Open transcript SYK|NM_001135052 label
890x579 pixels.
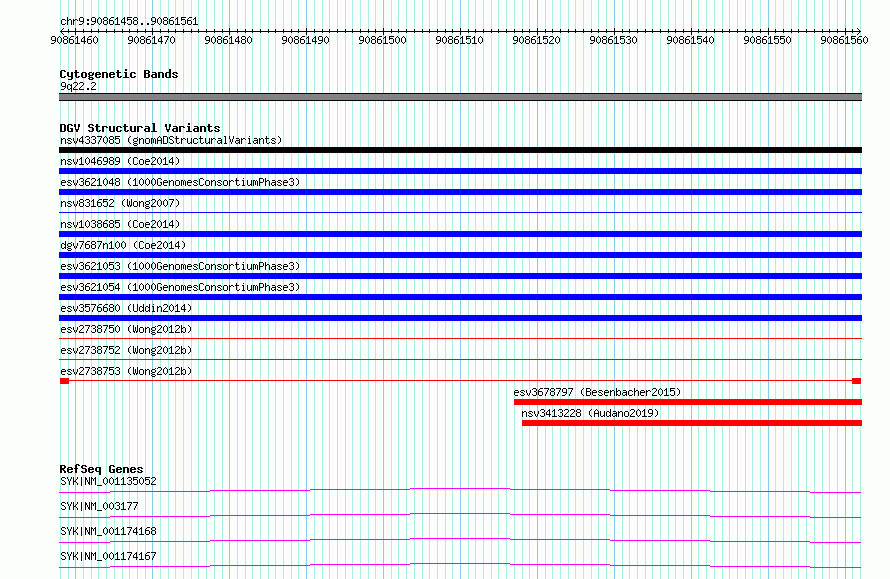[108, 481]
